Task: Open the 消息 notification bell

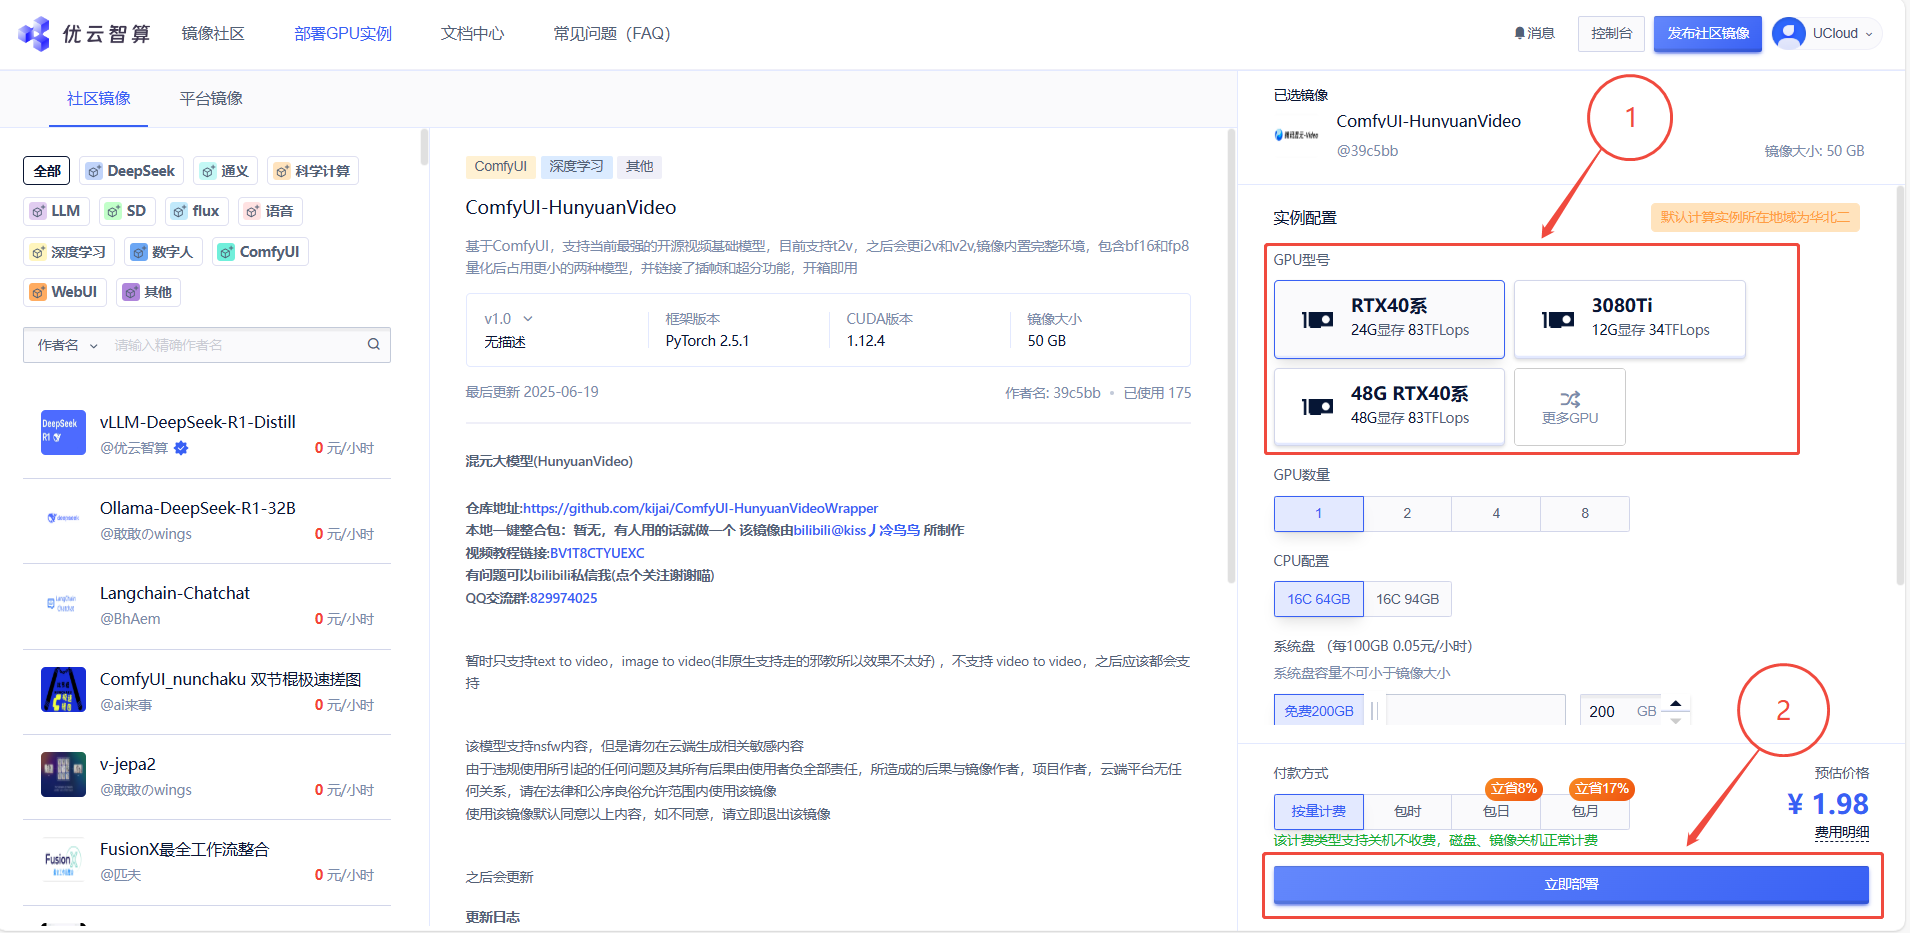Action: pyautogui.click(x=1520, y=33)
